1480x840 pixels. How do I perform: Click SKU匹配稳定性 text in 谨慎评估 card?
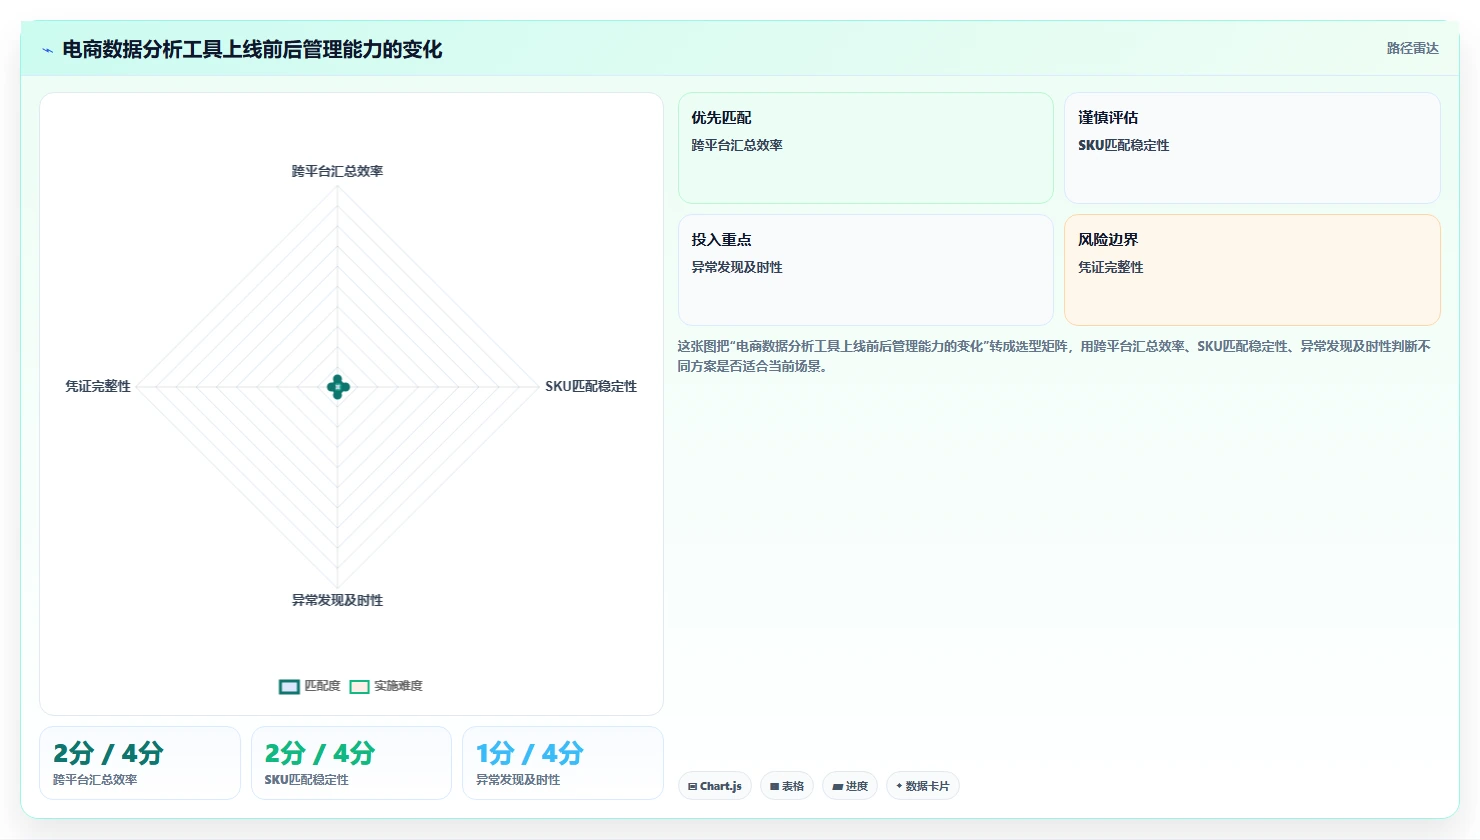pyautogui.click(x=1124, y=145)
